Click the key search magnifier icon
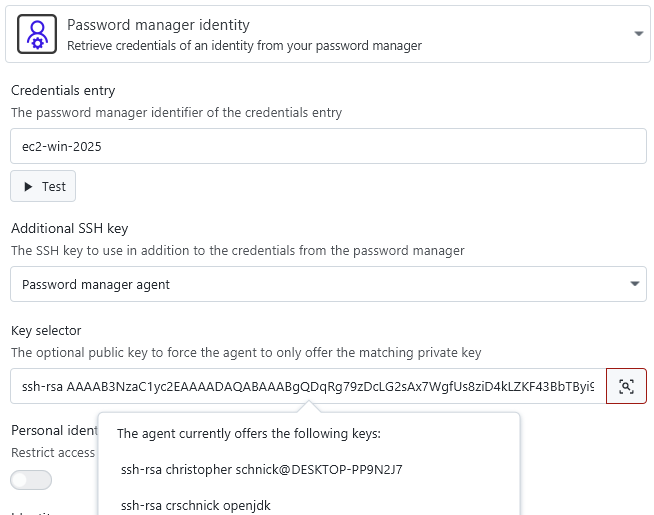 pyautogui.click(x=627, y=386)
